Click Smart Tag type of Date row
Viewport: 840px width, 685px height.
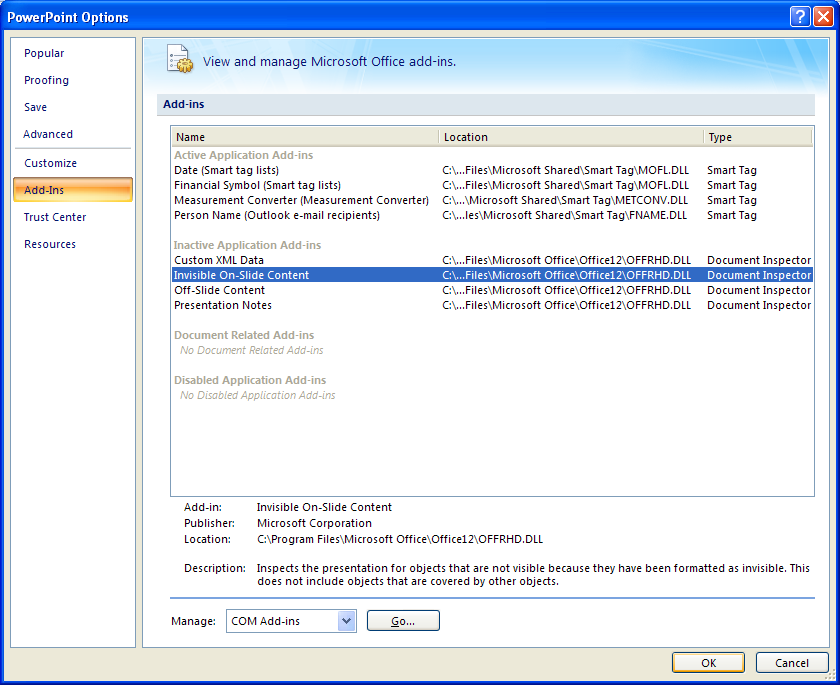pyautogui.click(x=732, y=170)
